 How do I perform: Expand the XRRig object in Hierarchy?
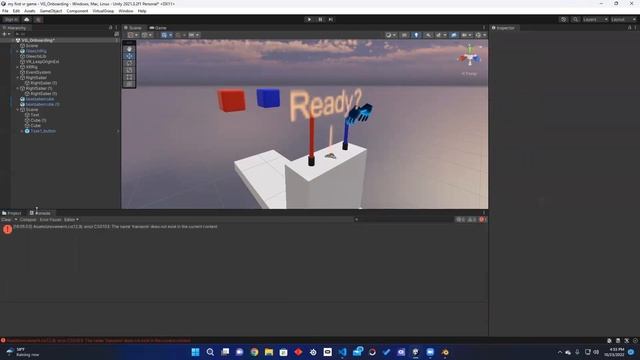pos(18,67)
